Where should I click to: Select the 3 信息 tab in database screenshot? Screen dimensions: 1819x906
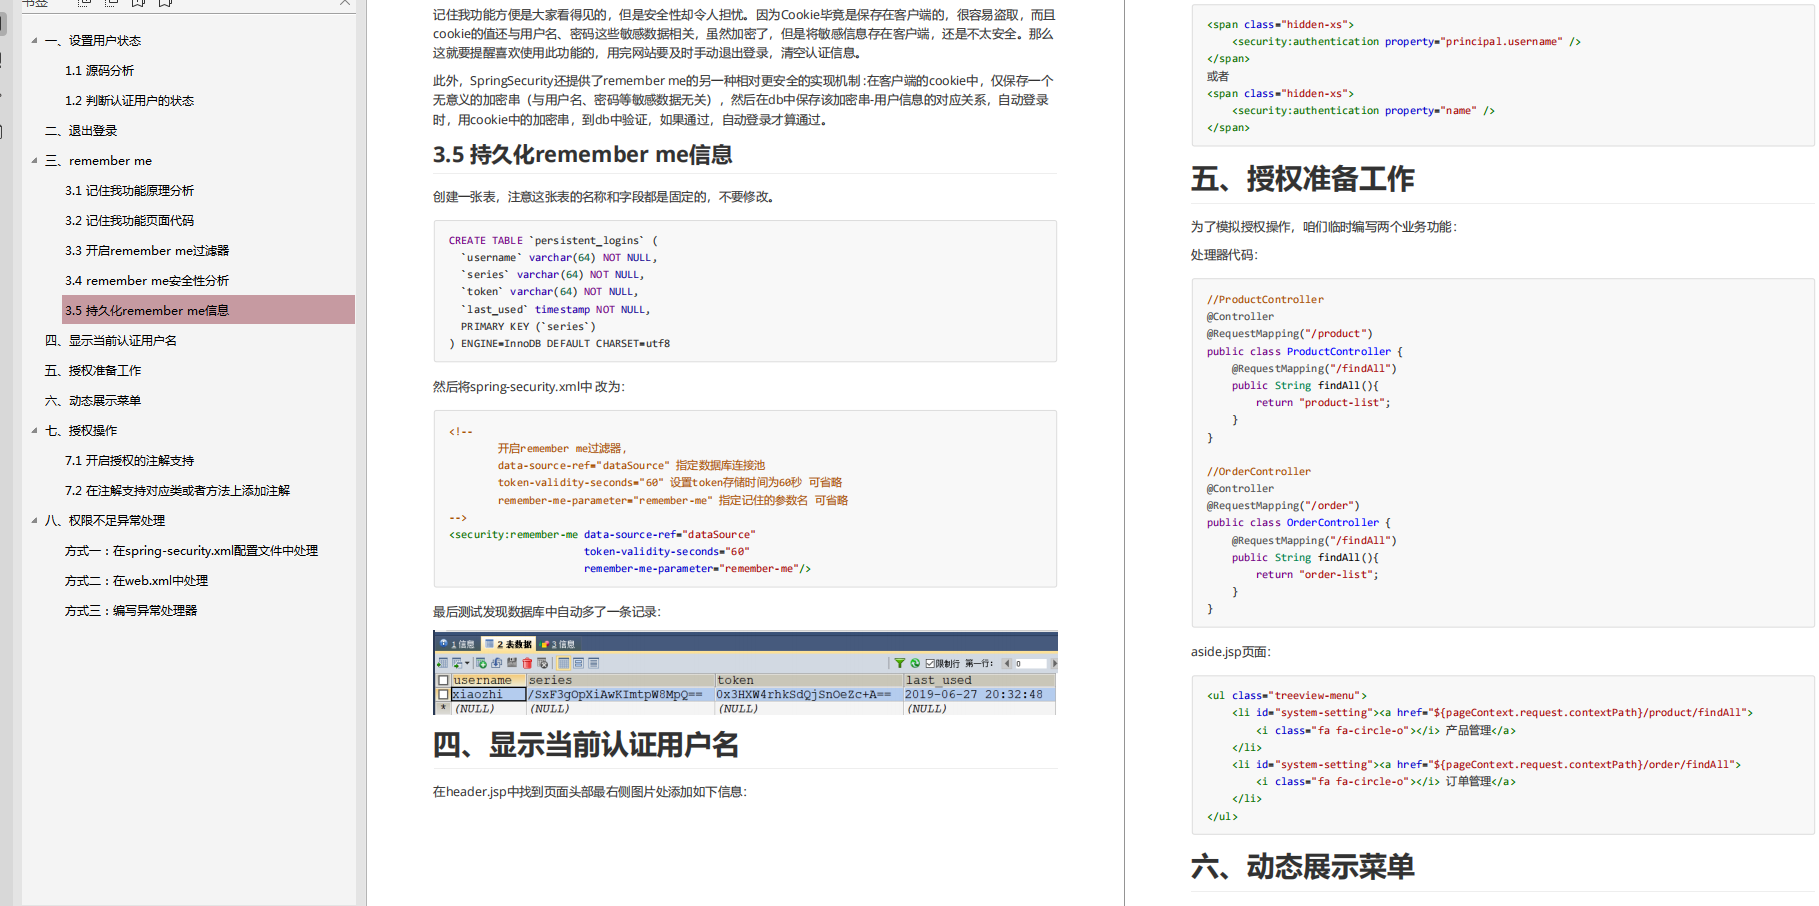[558, 644]
